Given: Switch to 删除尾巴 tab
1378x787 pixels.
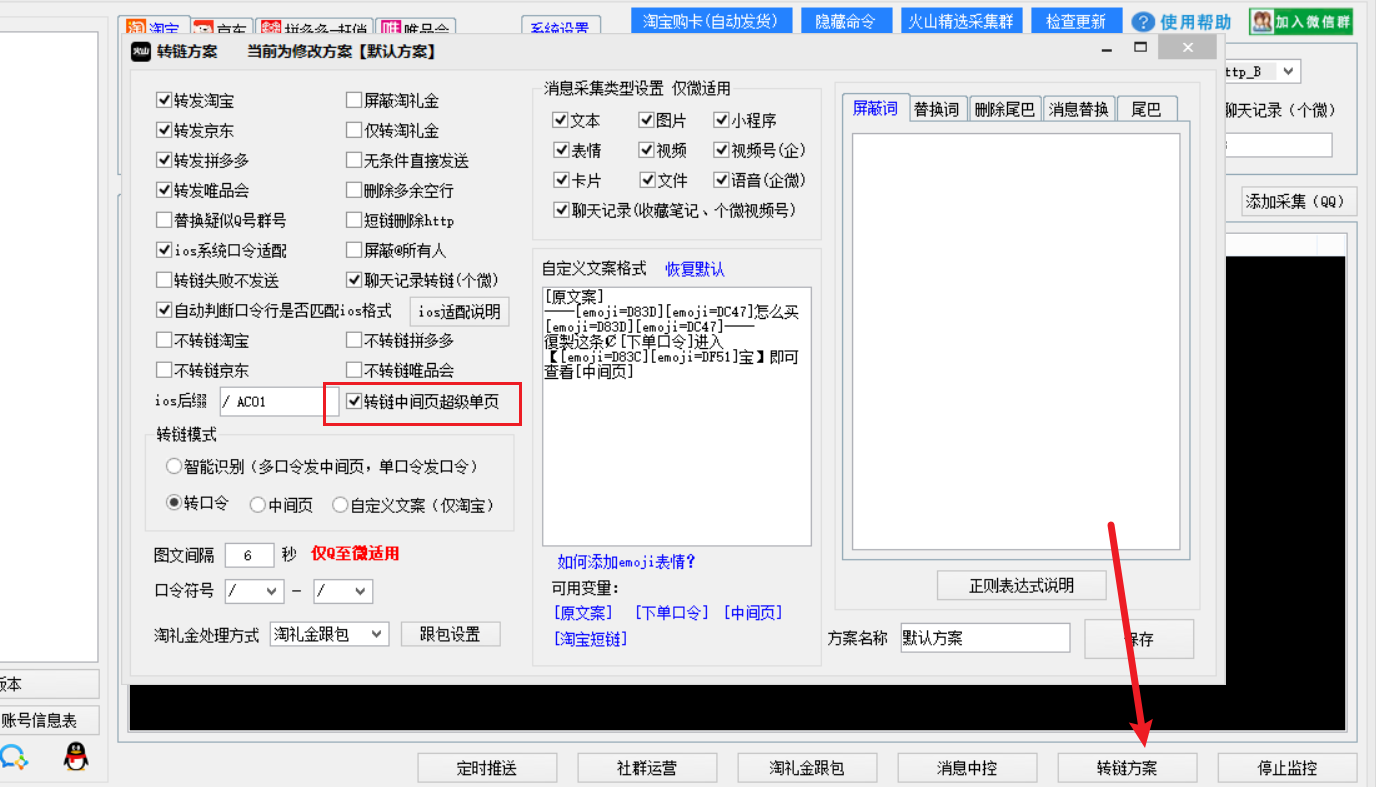Looking at the screenshot, I should click(x=1005, y=110).
